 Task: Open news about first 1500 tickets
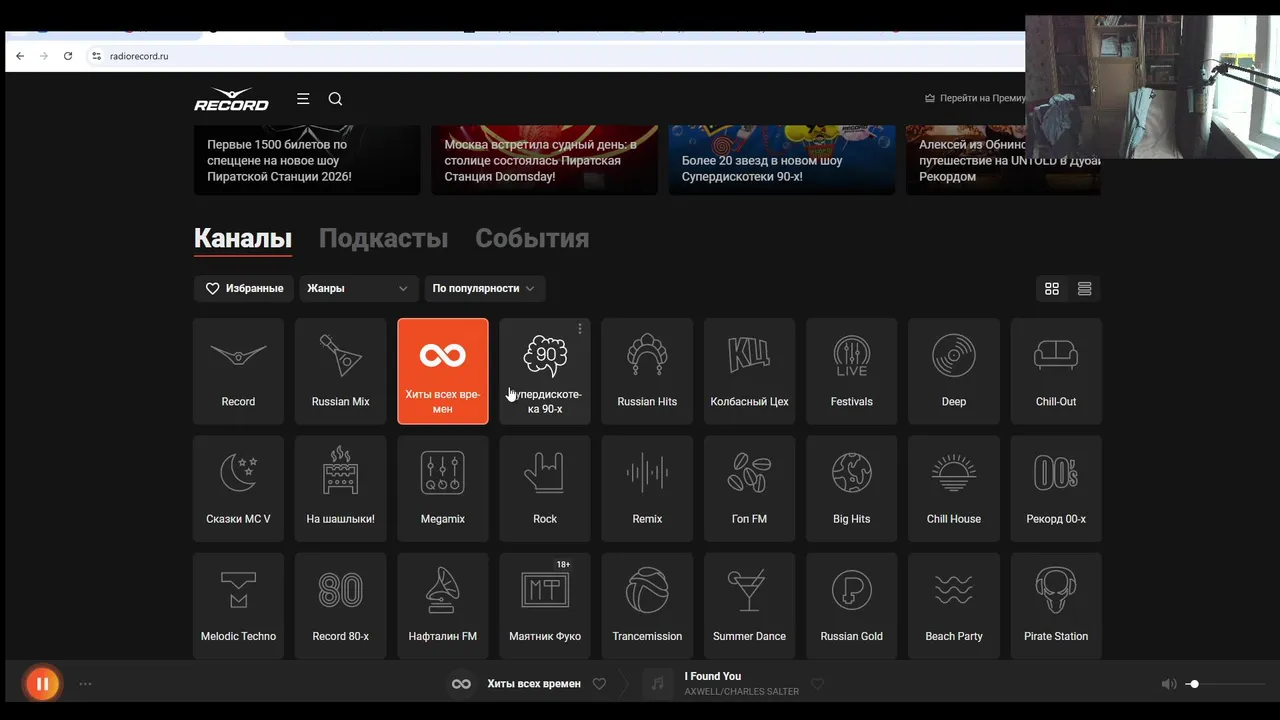[x=307, y=160]
